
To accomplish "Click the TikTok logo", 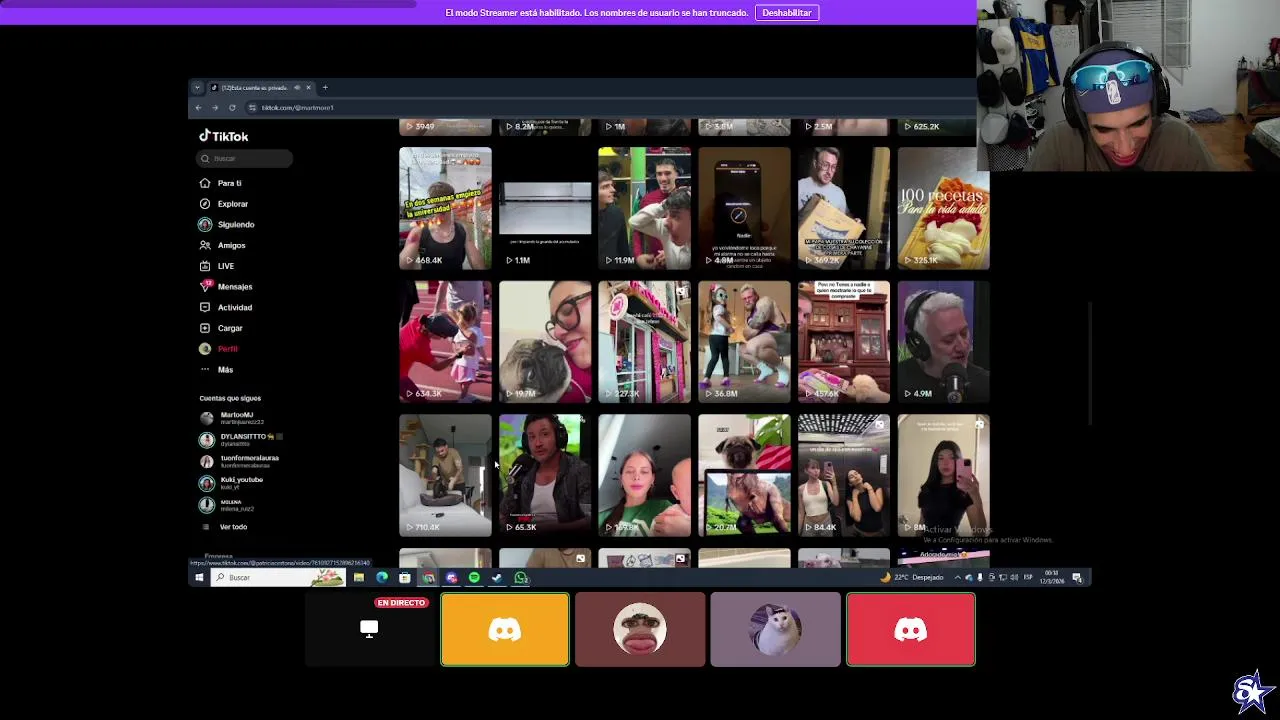I will [223, 136].
